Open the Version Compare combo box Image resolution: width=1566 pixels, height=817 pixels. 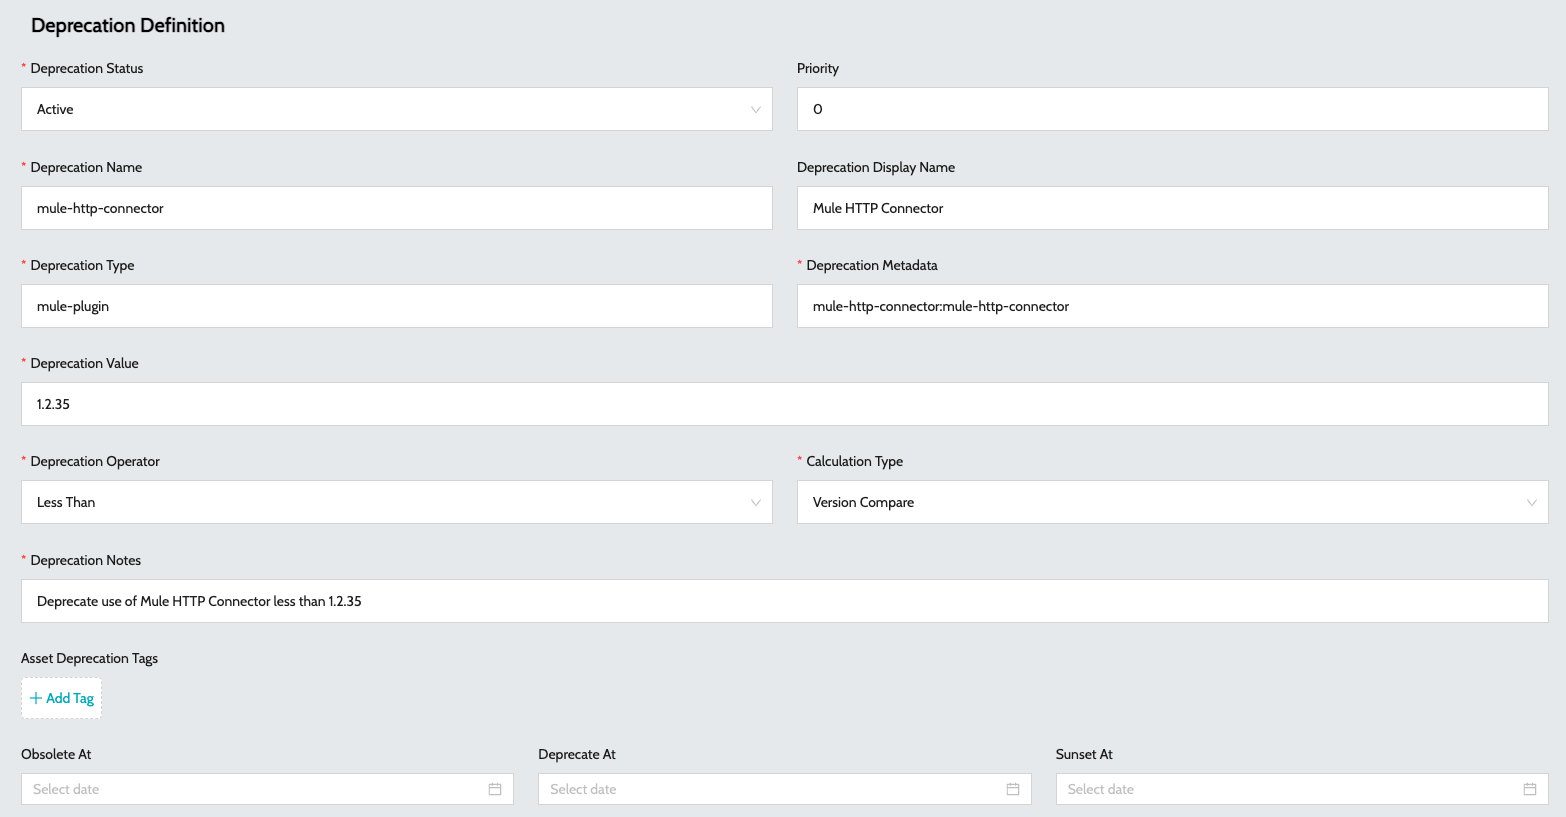point(1173,502)
